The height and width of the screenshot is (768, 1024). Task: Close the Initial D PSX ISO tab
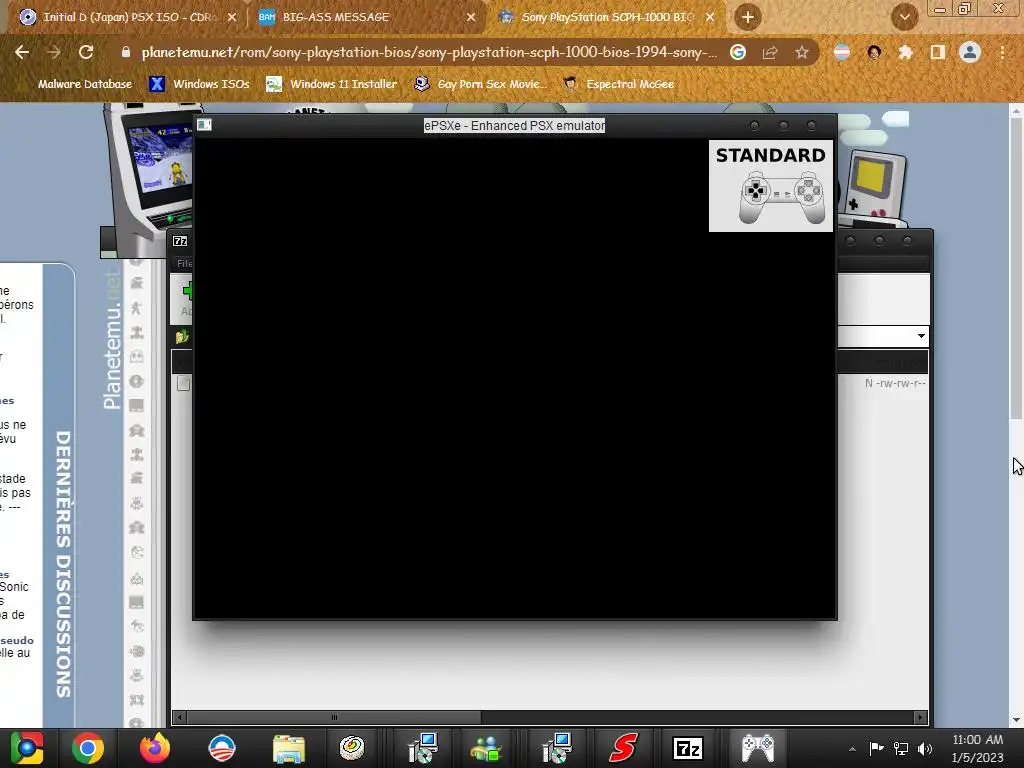point(231,17)
